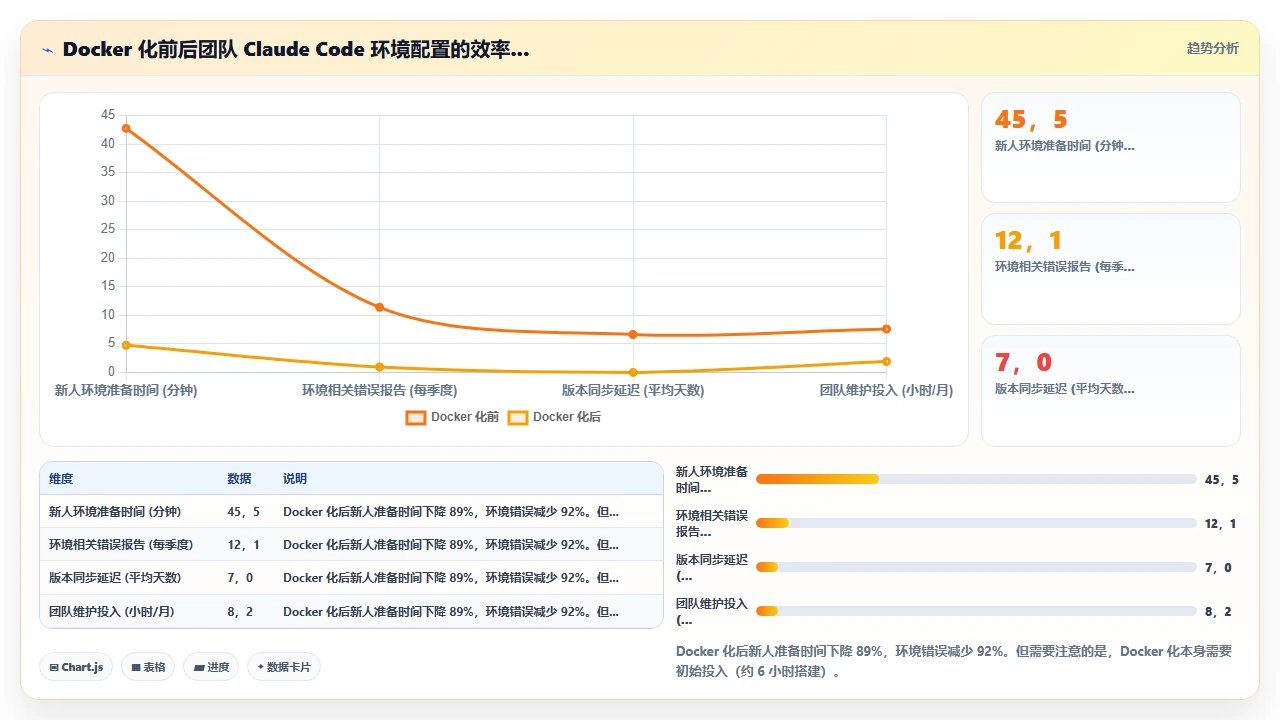This screenshot has width=1280, height=720.
Task: Toggle the Docker 化前 legend swatch
Action: [416, 417]
